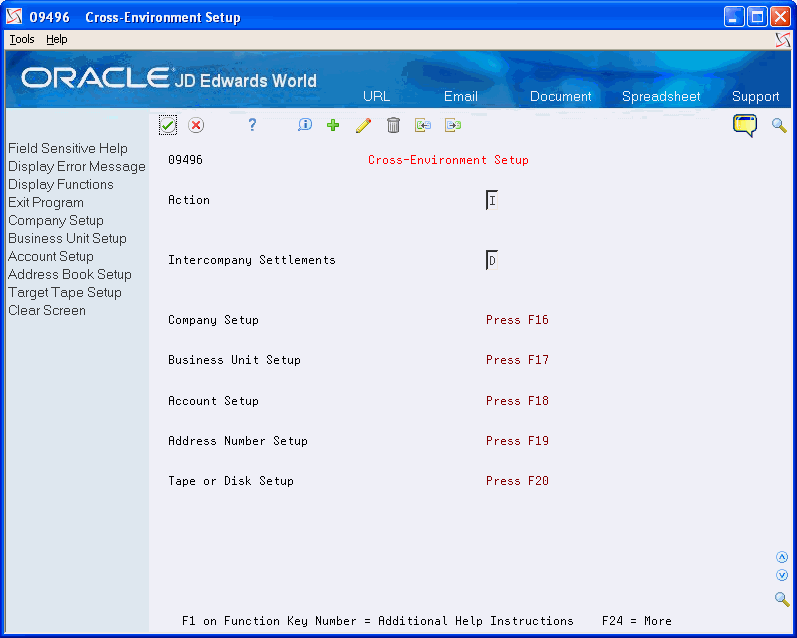Click the trash can Delete icon
797x638 pixels.
pyautogui.click(x=393, y=125)
